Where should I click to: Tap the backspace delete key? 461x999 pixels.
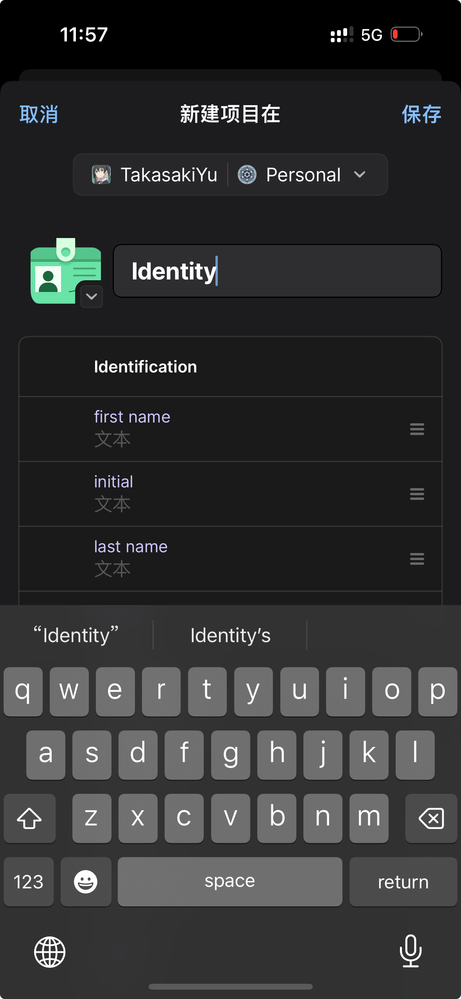[431, 819]
